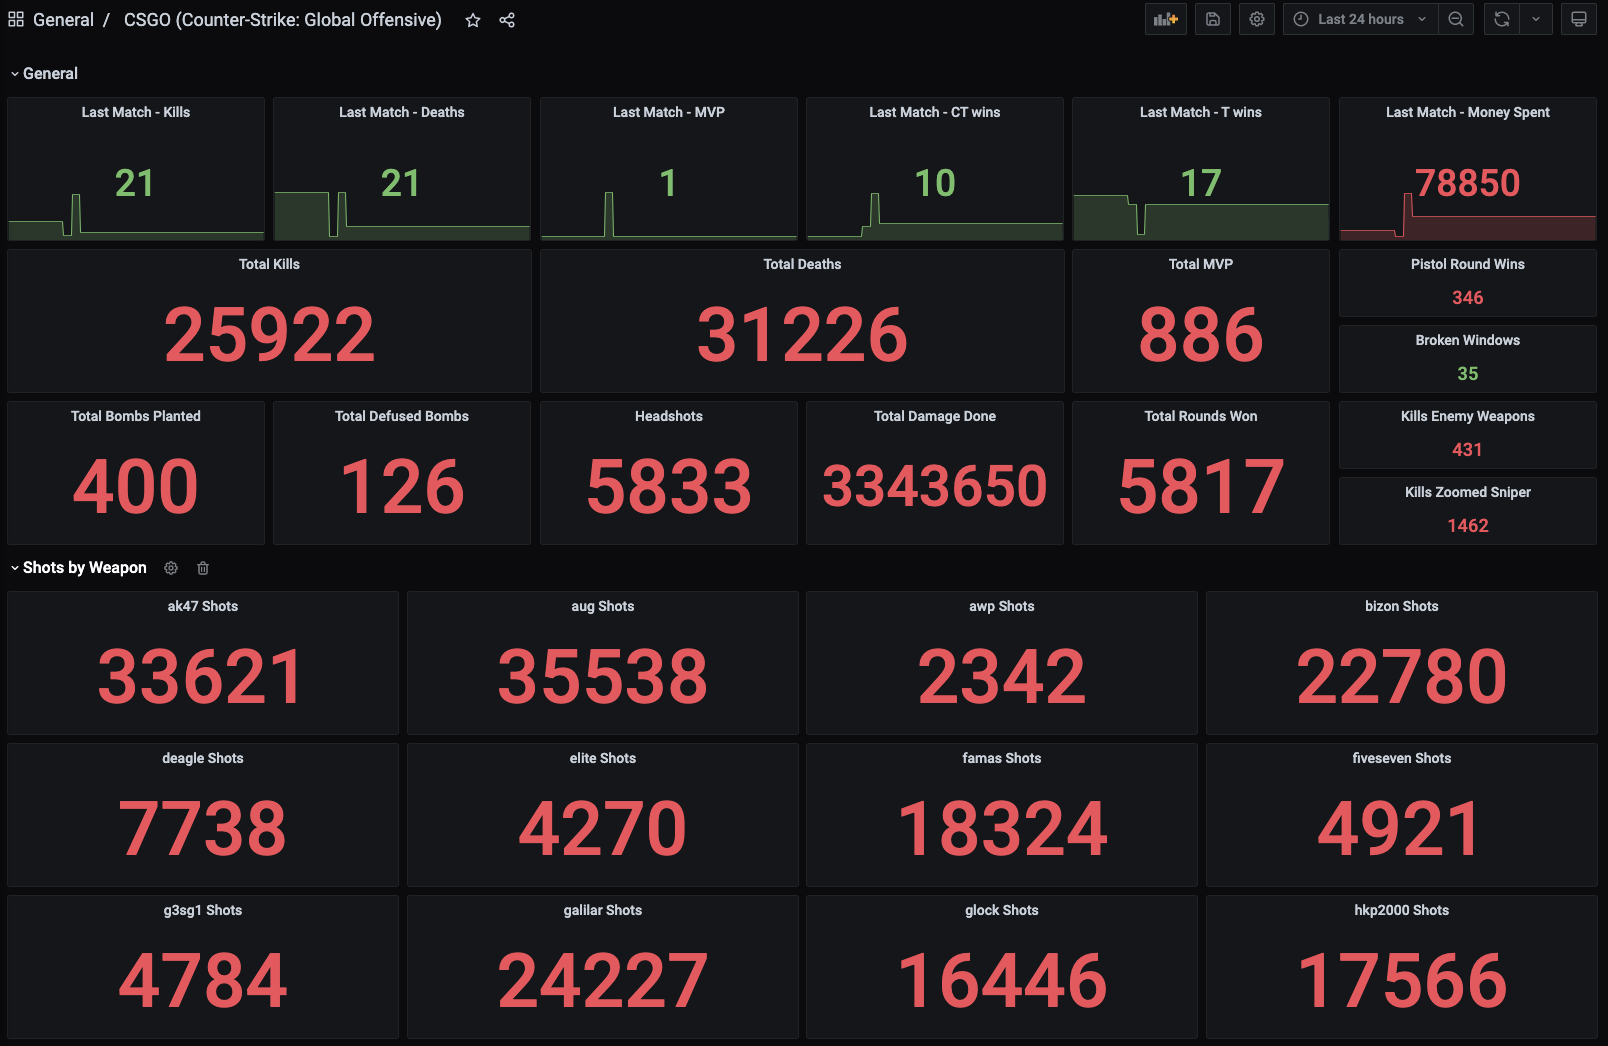The image size is (1608, 1046).
Task: Click the Total Defused Bombs panel title
Action: 402,416
